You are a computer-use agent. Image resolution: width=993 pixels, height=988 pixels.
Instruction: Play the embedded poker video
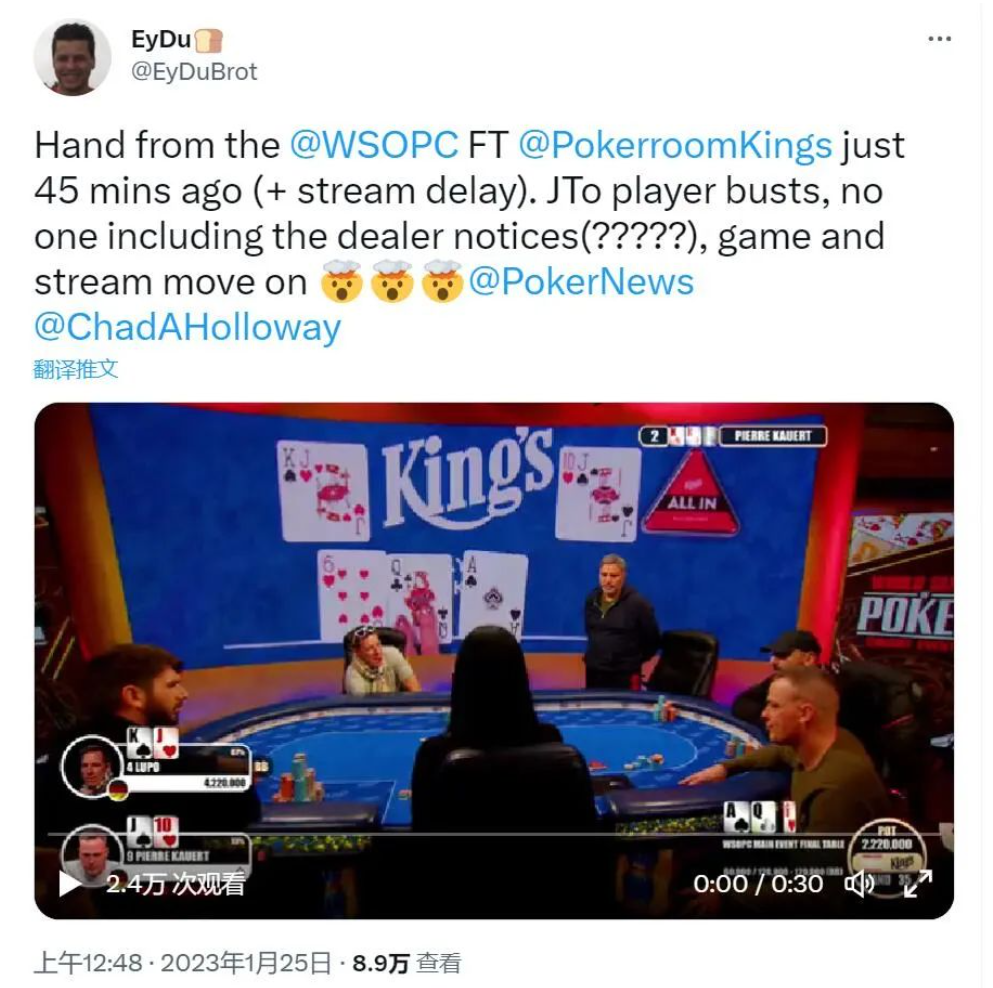point(68,884)
